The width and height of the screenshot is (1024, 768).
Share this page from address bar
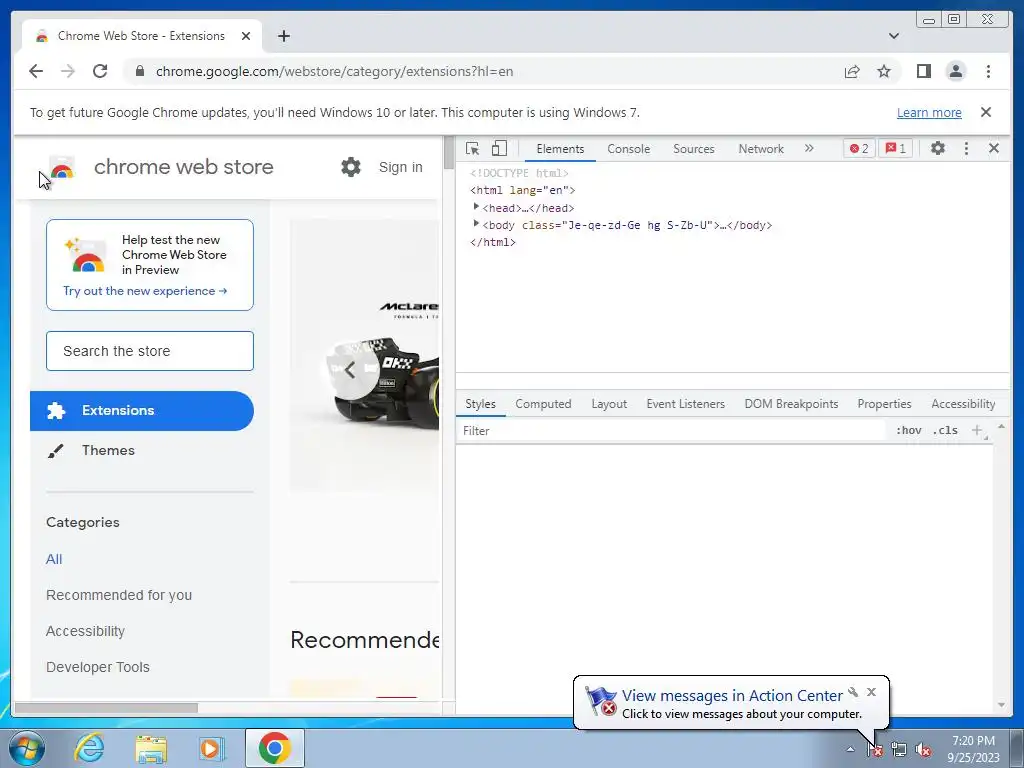pos(852,71)
